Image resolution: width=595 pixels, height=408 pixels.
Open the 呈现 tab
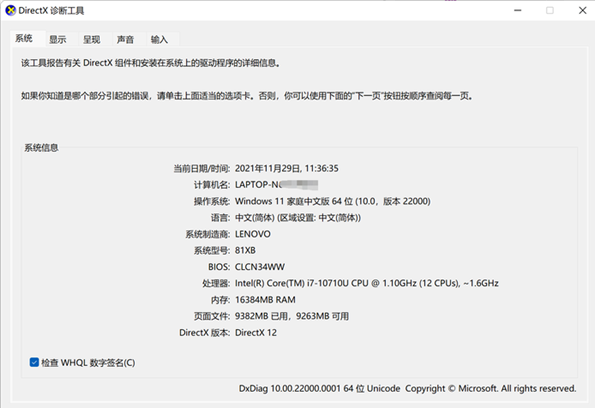pos(92,39)
